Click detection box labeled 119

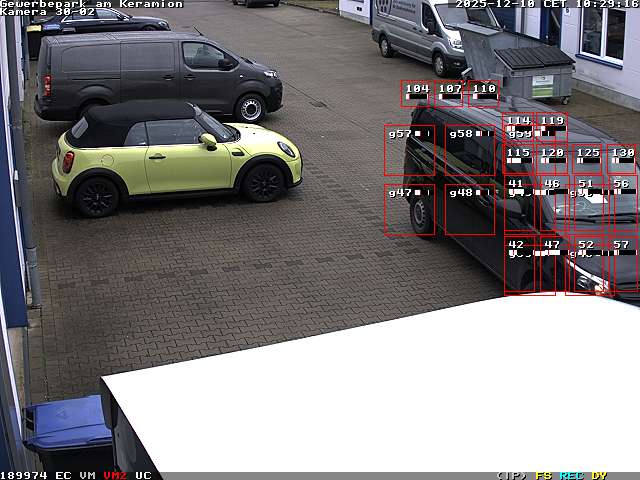click(x=552, y=127)
